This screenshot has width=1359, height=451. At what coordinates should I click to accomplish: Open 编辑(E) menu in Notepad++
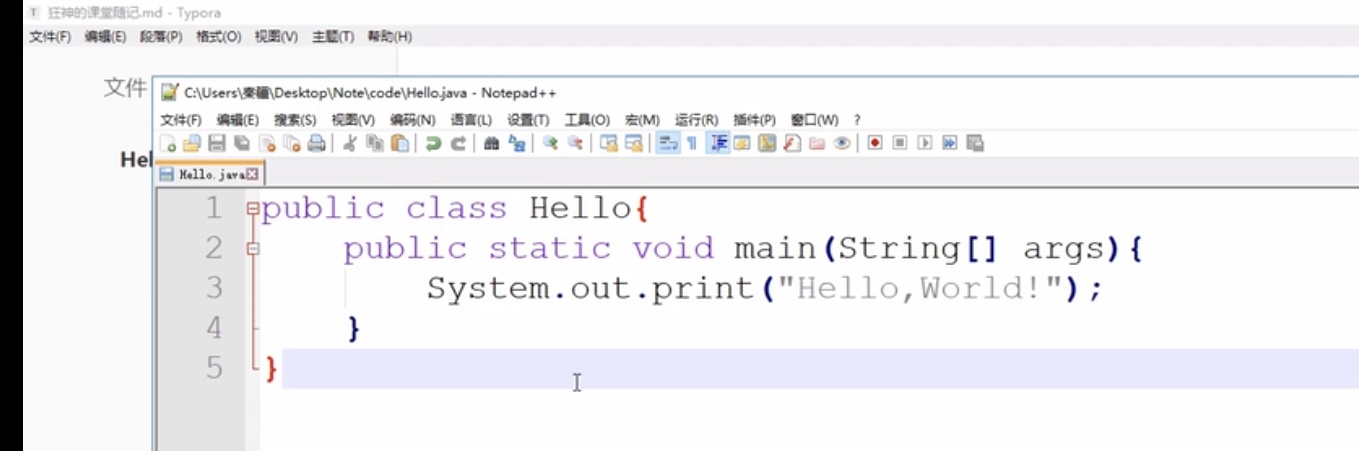tap(238, 119)
